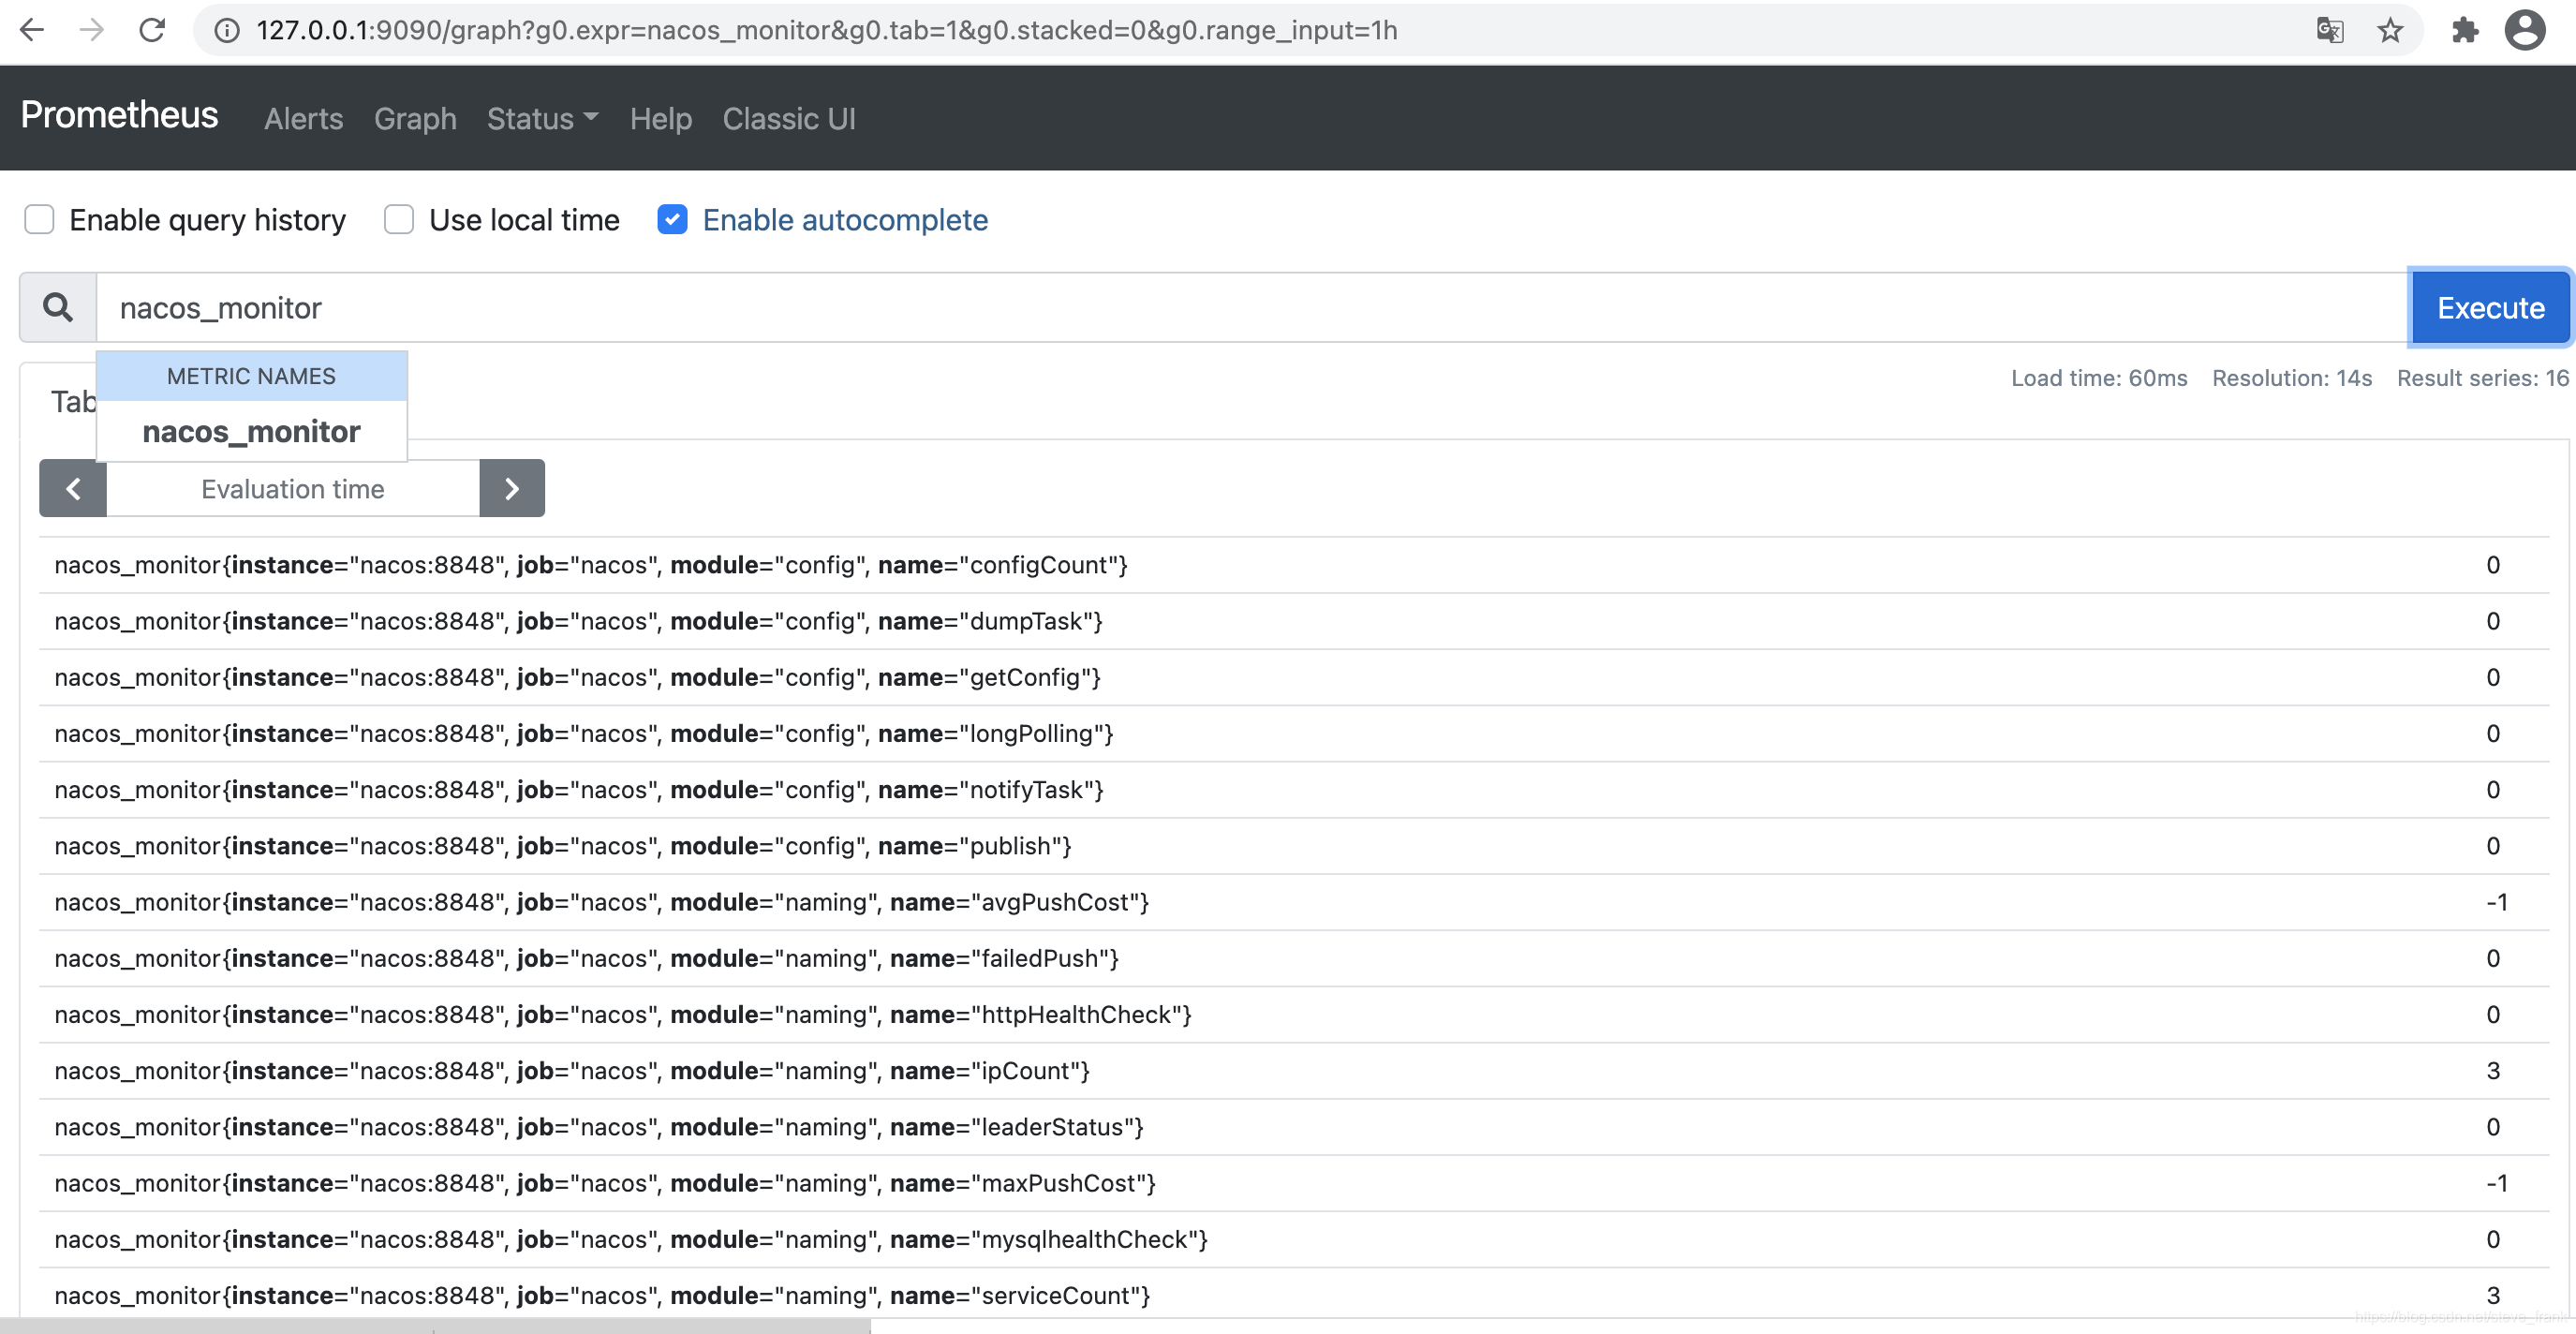Toggle Use local time checkbox
The width and height of the screenshot is (2576, 1334).
pyautogui.click(x=399, y=219)
